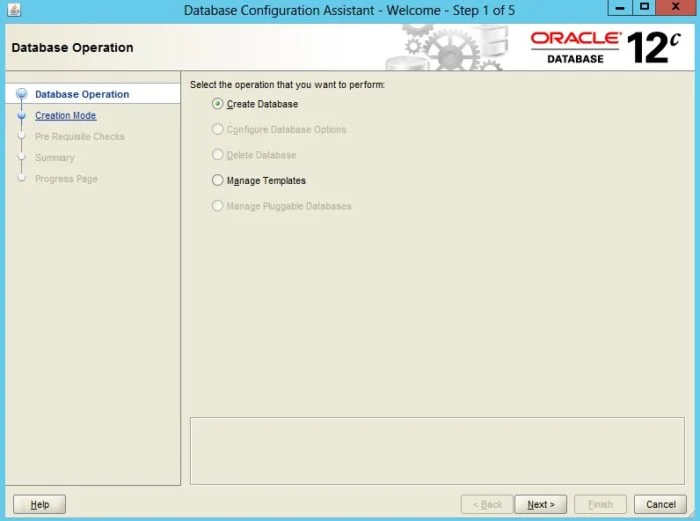The image size is (700, 521).
Task: Open Help for this wizard
Action: [39, 504]
